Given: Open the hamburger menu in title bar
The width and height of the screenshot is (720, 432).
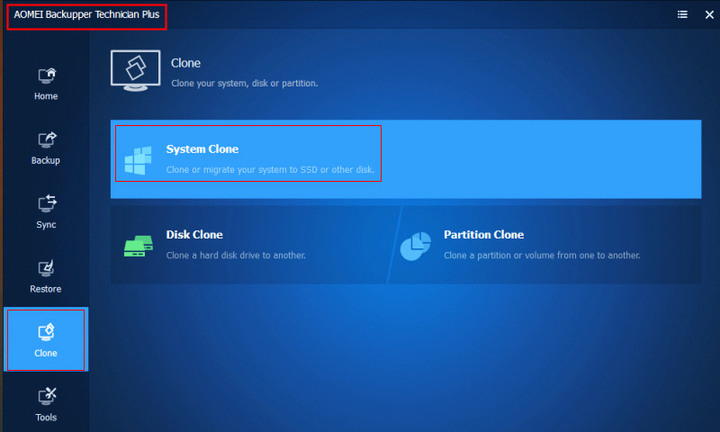Looking at the screenshot, I should (x=682, y=15).
